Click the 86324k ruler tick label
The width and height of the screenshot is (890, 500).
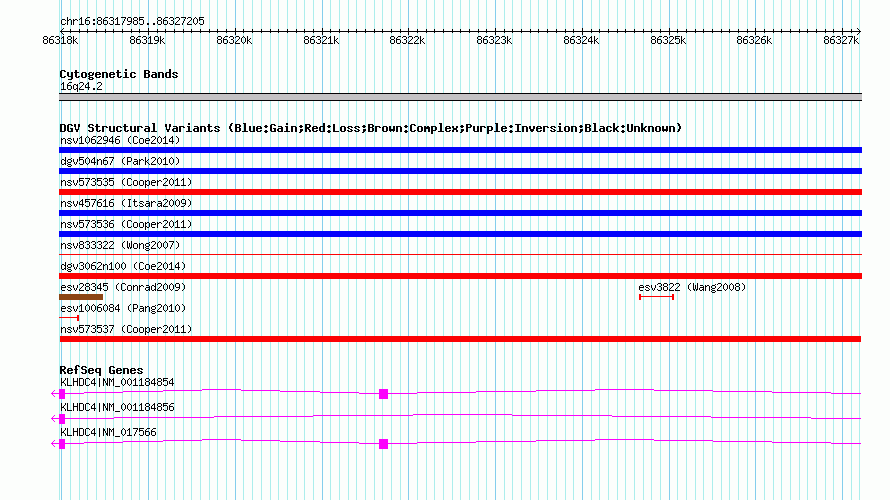(581, 40)
